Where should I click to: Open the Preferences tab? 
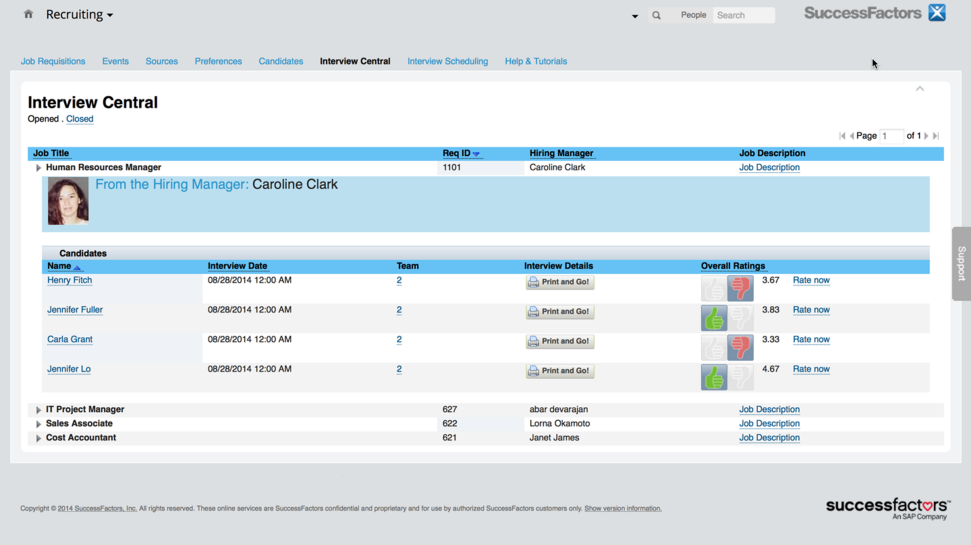click(218, 61)
